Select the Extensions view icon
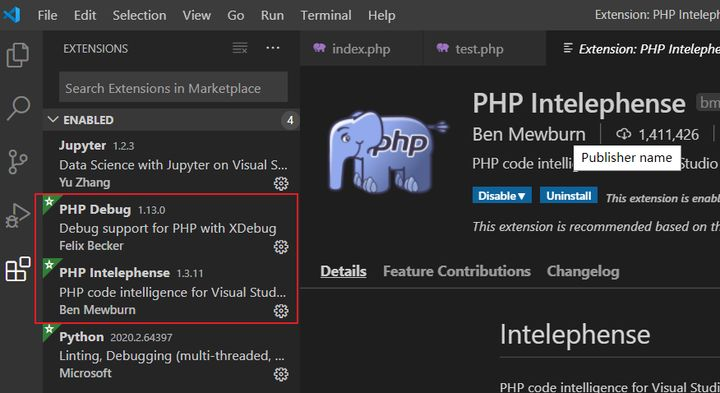This screenshot has width=720, height=393. point(18,269)
